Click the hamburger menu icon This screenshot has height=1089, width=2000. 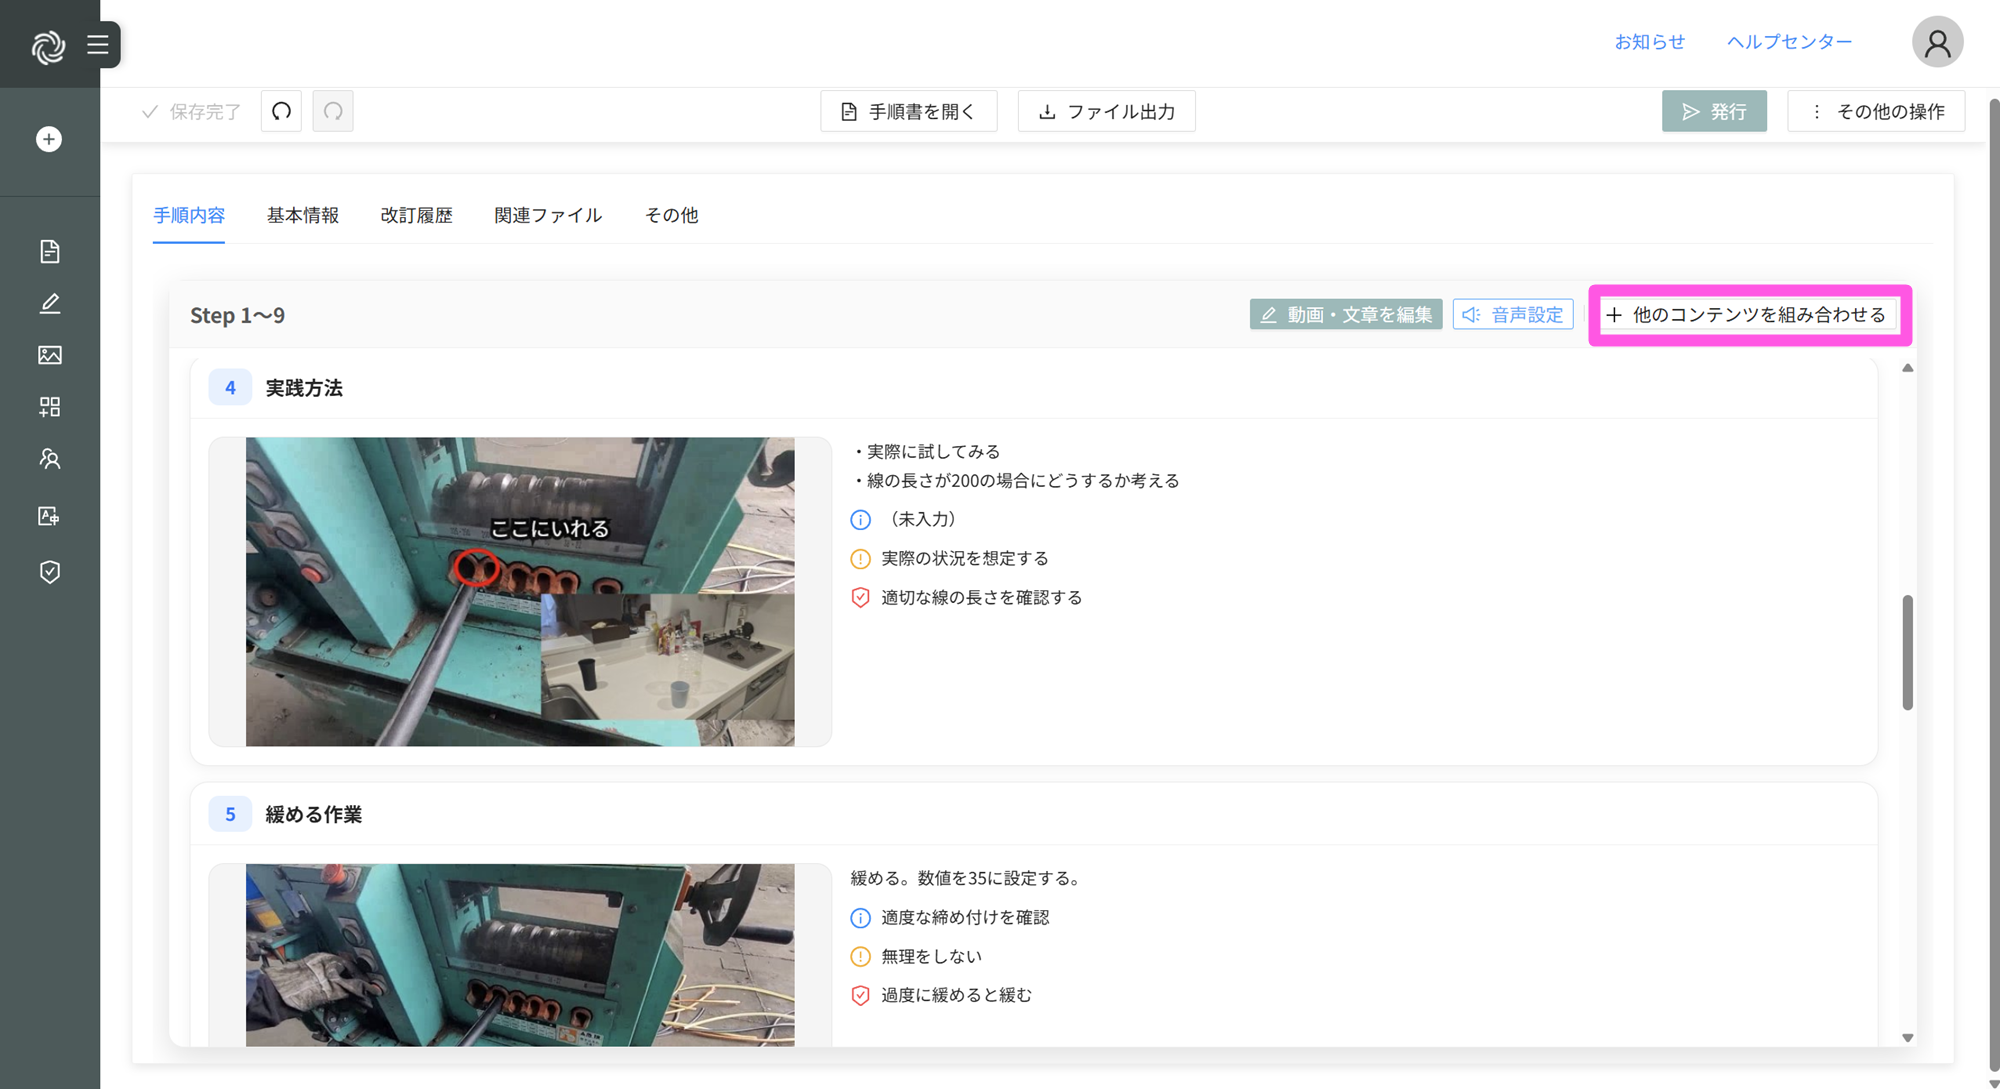pyautogui.click(x=97, y=44)
